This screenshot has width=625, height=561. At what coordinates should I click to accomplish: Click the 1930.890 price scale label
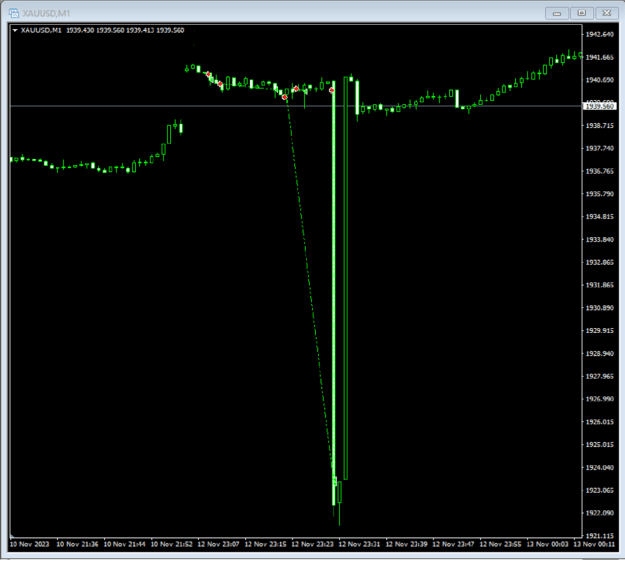pos(599,308)
